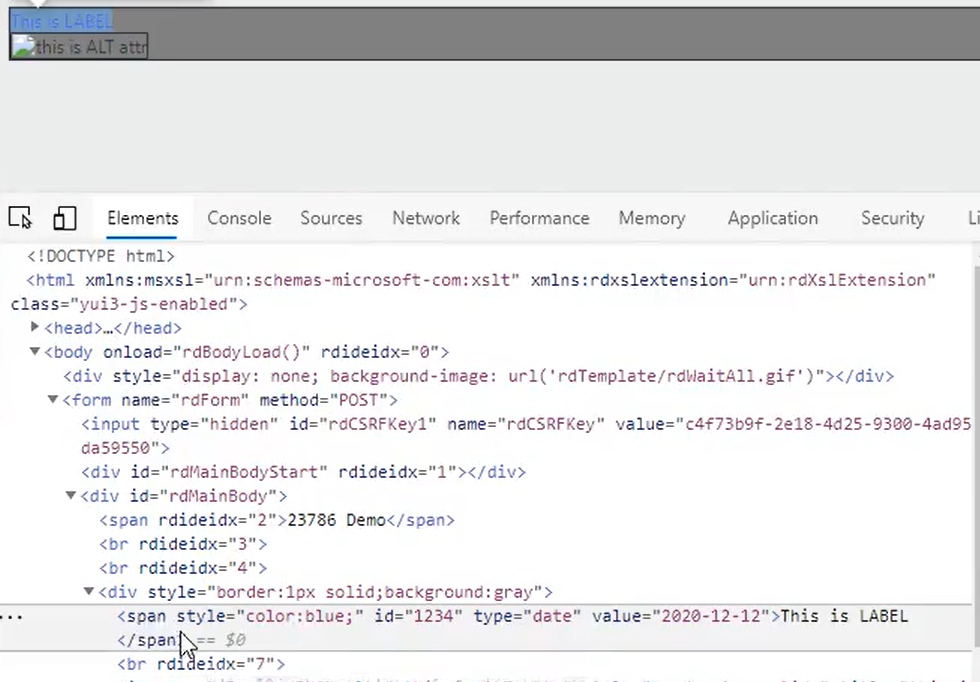Screen dimensions: 980x682
Task: Switch to the Memory tab
Action: point(652,218)
